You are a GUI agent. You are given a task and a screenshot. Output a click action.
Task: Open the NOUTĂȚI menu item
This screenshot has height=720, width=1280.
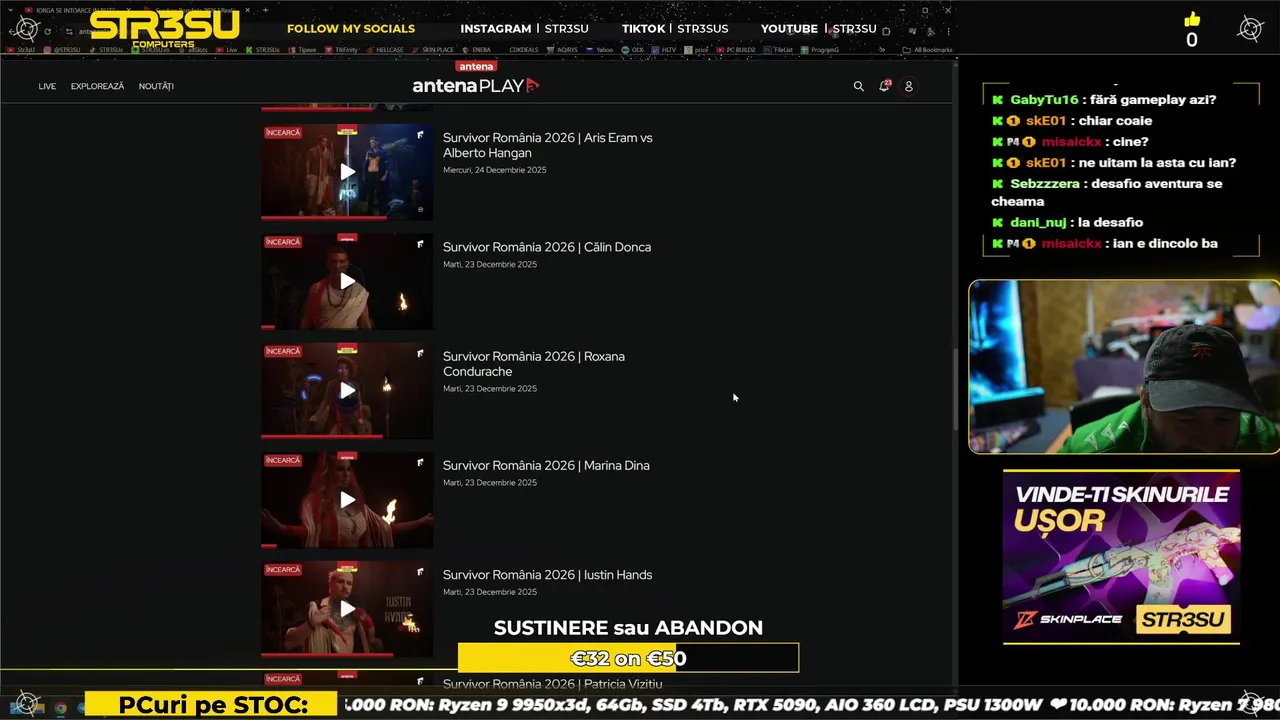(x=156, y=86)
